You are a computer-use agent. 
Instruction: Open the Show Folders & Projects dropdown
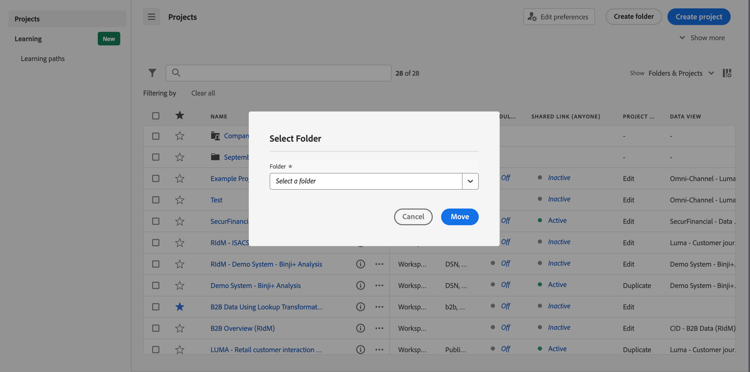681,73
